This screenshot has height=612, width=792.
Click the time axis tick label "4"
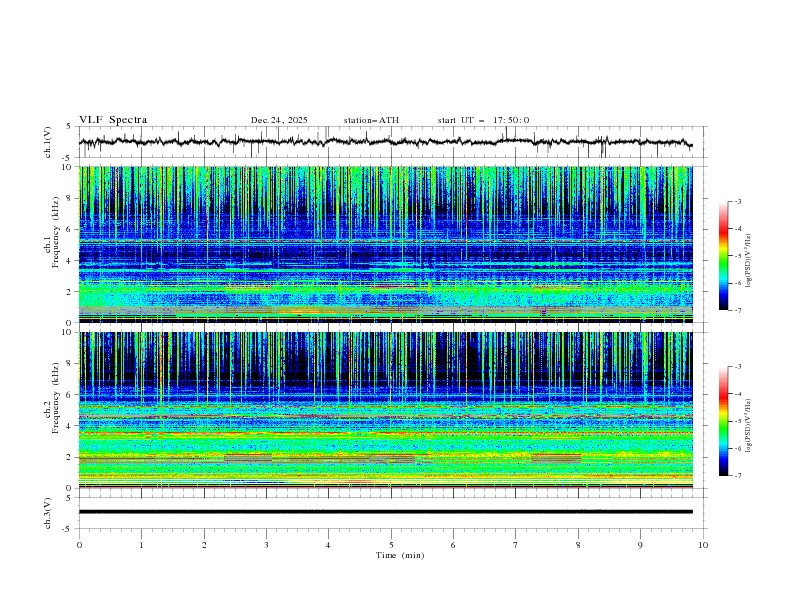point(328,545)
